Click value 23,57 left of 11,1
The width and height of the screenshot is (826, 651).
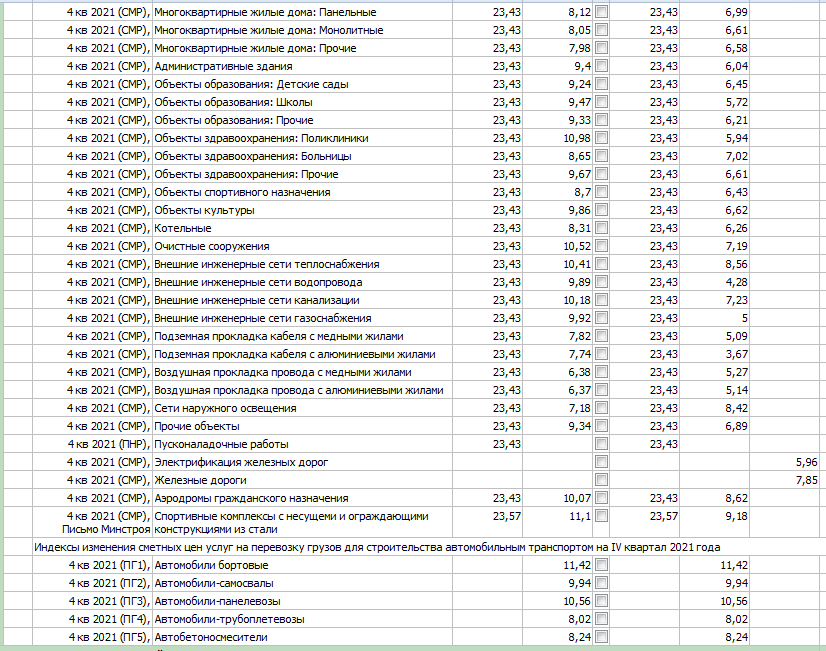click(x=507, y=516)
